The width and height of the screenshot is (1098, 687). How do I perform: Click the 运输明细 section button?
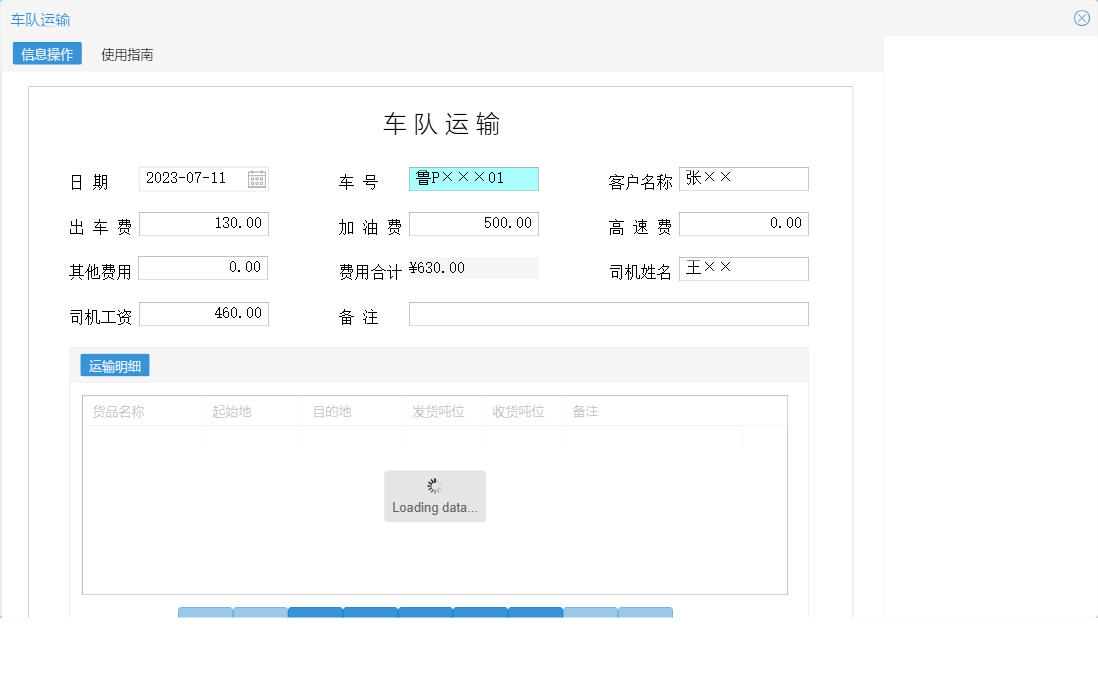click(113, 364)
